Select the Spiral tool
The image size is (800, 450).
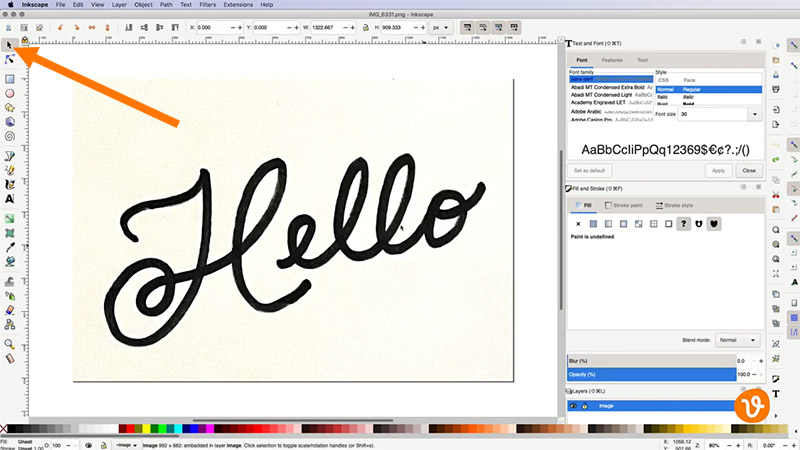pyautogui.click(x=9, y=136)
